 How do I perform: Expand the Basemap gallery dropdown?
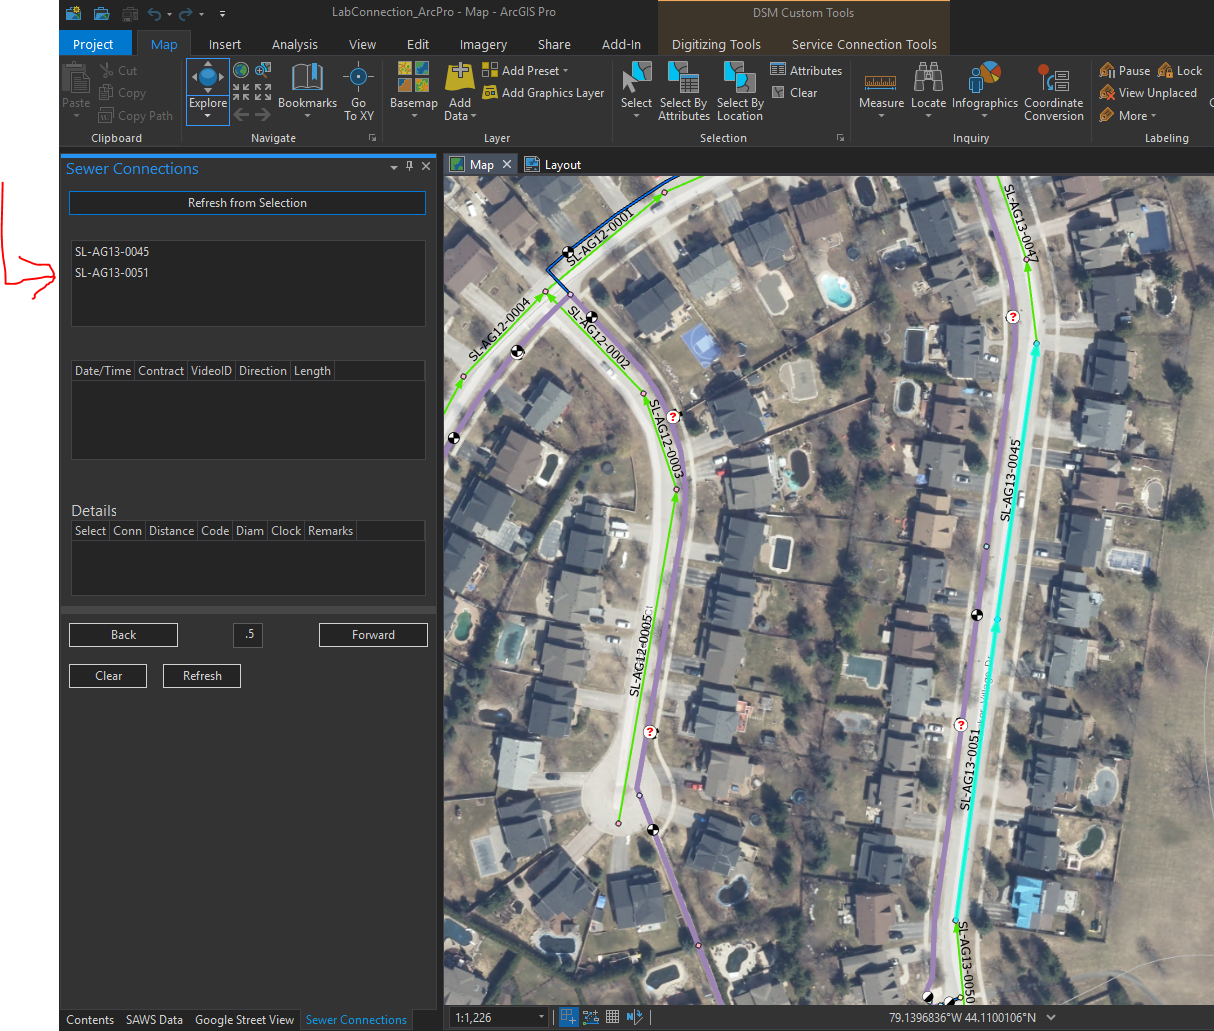(414, 116)
